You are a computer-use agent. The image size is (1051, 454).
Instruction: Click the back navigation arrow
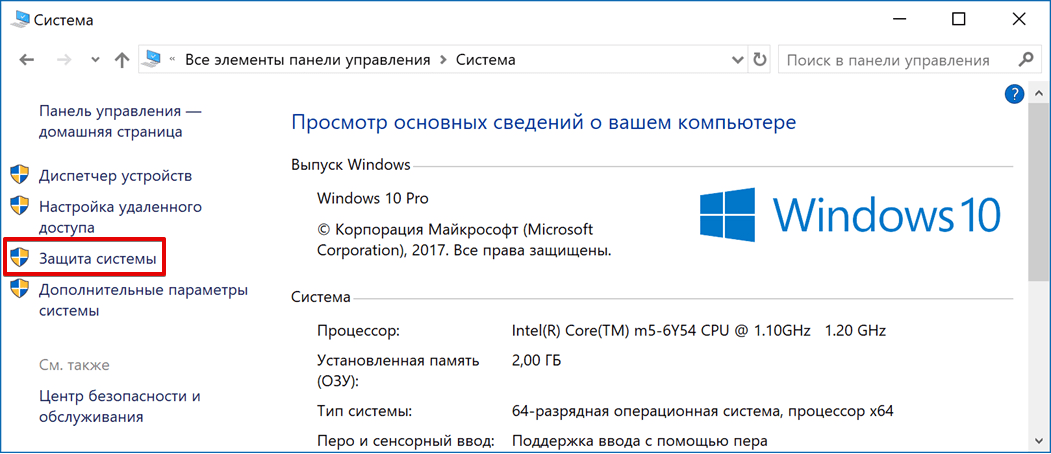tap(27, 60)
